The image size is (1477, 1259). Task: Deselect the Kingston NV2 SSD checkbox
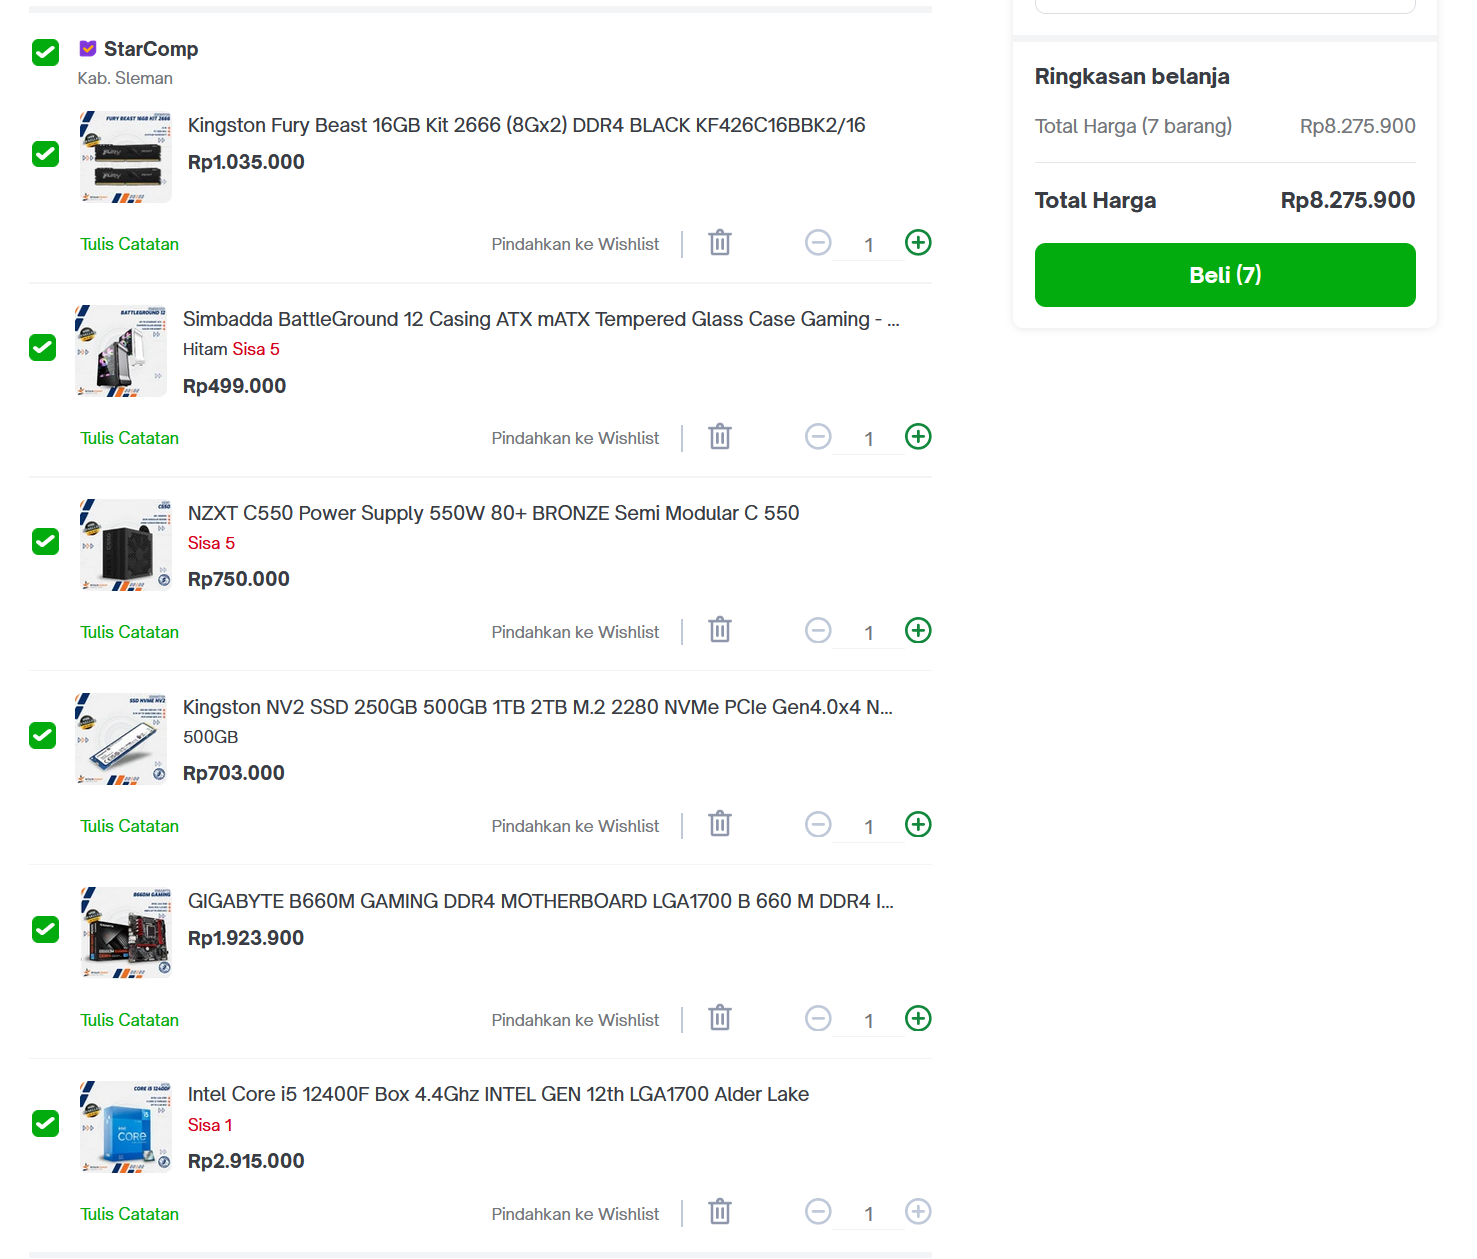point(42,736)
